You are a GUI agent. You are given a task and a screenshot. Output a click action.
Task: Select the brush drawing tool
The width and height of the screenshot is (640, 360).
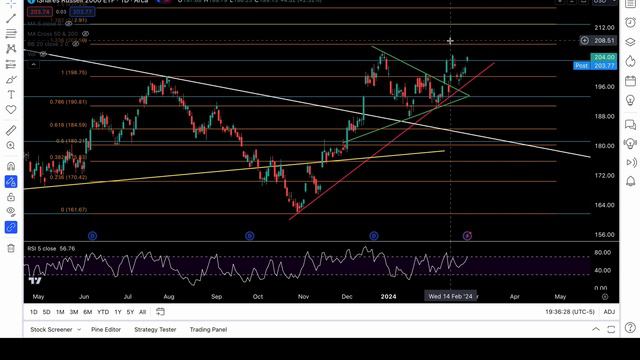(11, 79)
